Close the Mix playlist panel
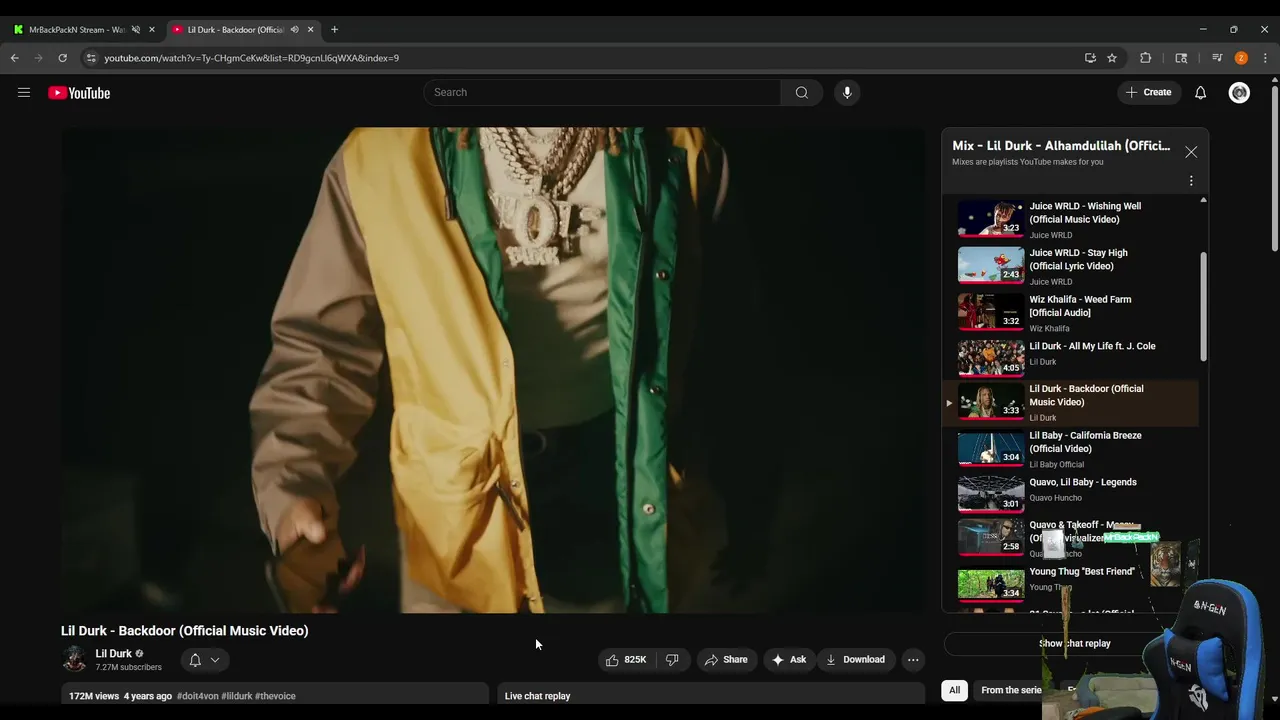 click(x=1191, y=152)
